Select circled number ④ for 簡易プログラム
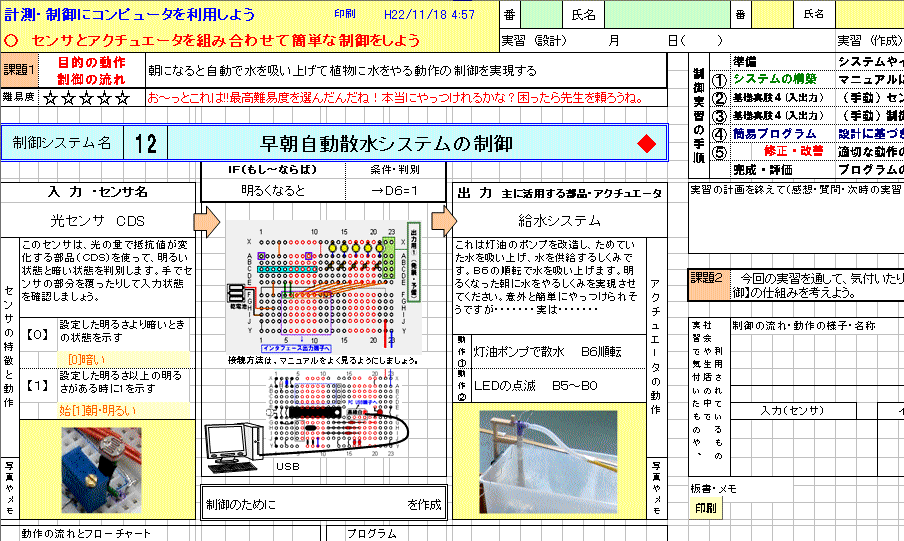This screenshot has width=904, height=541. (719, 133)
